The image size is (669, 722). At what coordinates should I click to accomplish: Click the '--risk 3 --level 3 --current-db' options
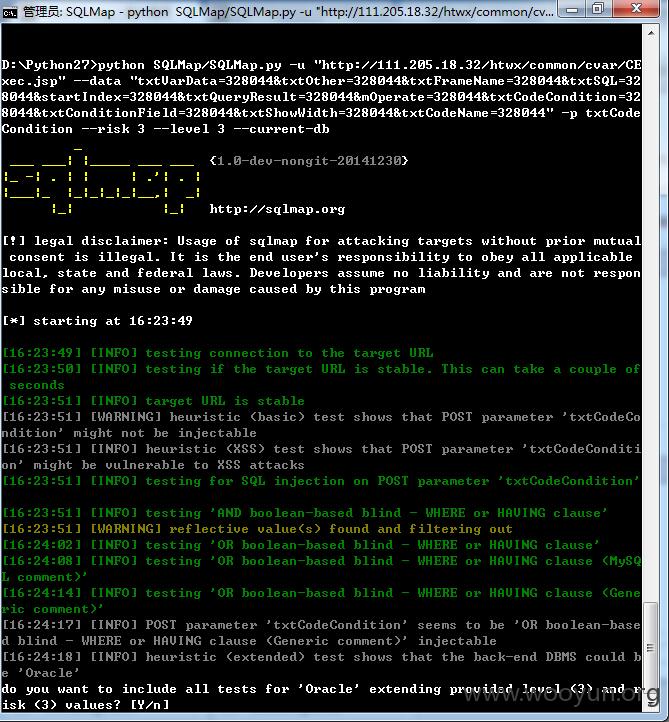(205, 129)
